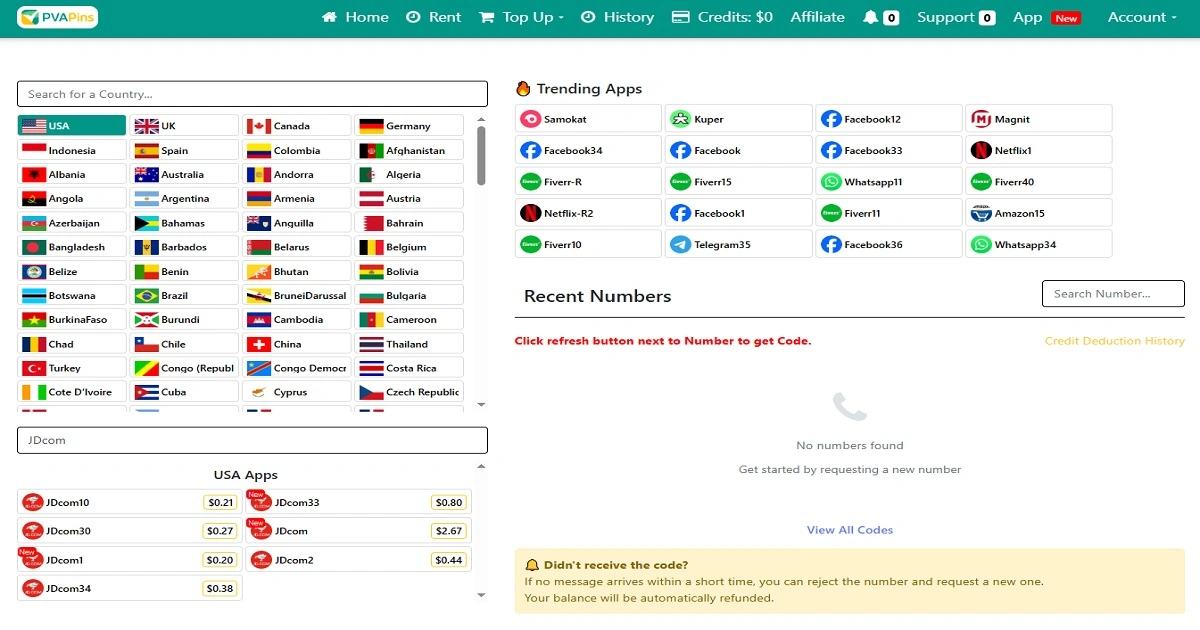Choose the Netflix-R2 app

[x=588, y=213]
